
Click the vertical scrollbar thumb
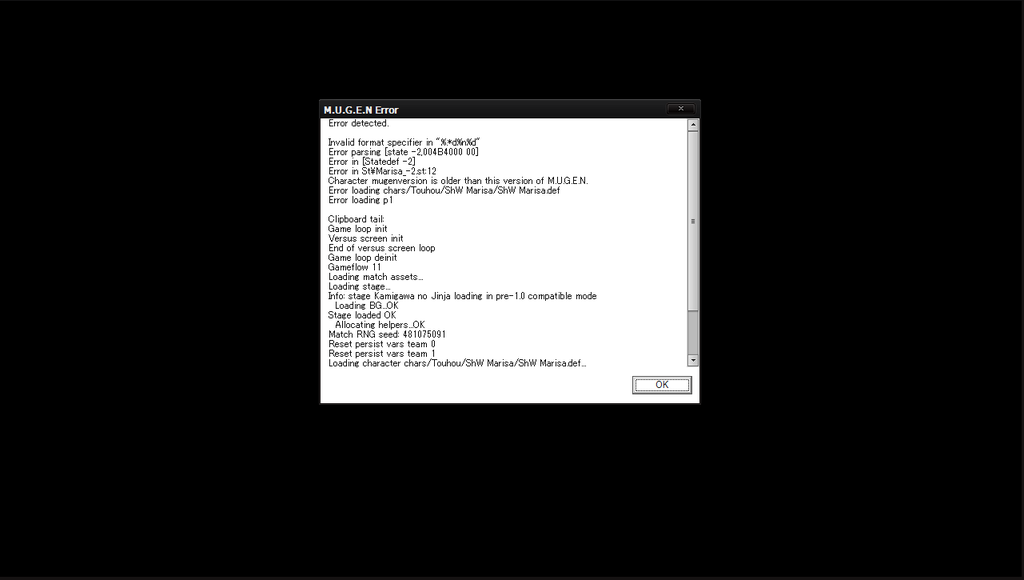(693, 221)
